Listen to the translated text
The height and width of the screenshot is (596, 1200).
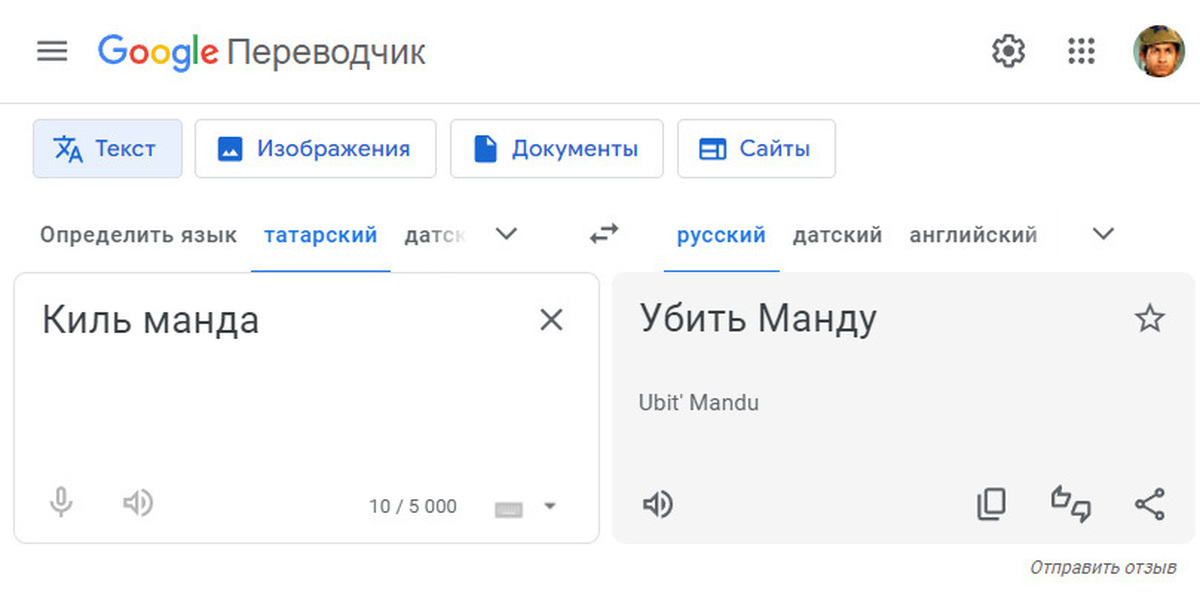(657, 505)
